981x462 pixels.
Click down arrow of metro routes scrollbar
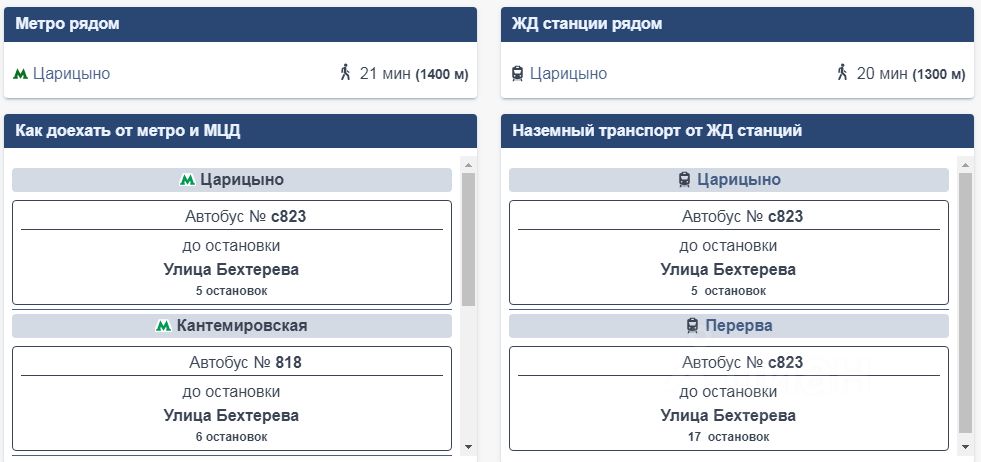click(469, 446)
